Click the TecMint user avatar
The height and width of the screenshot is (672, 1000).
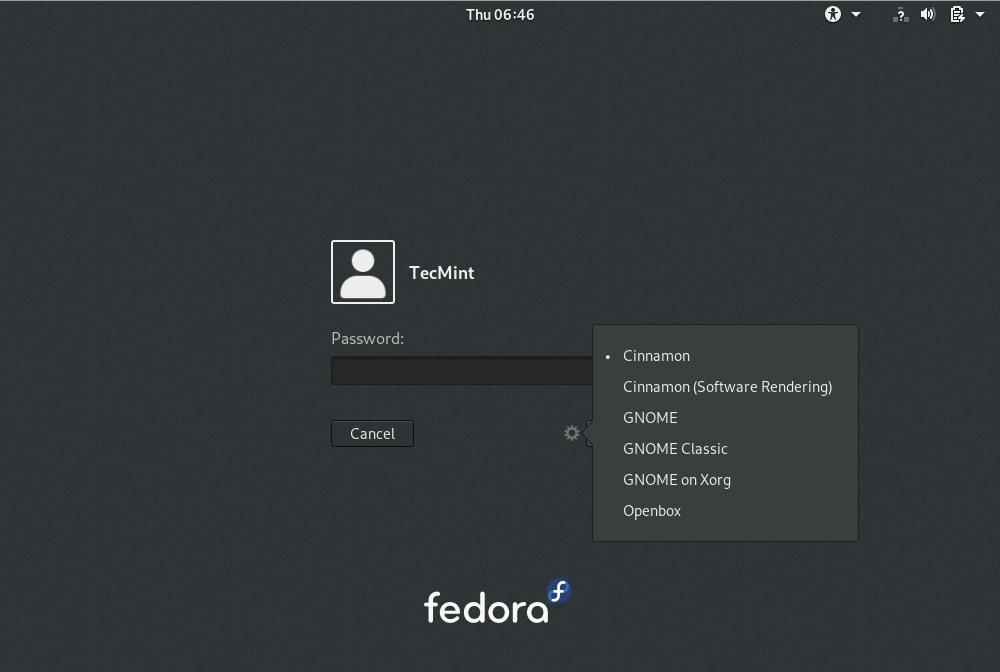(363, 272)
